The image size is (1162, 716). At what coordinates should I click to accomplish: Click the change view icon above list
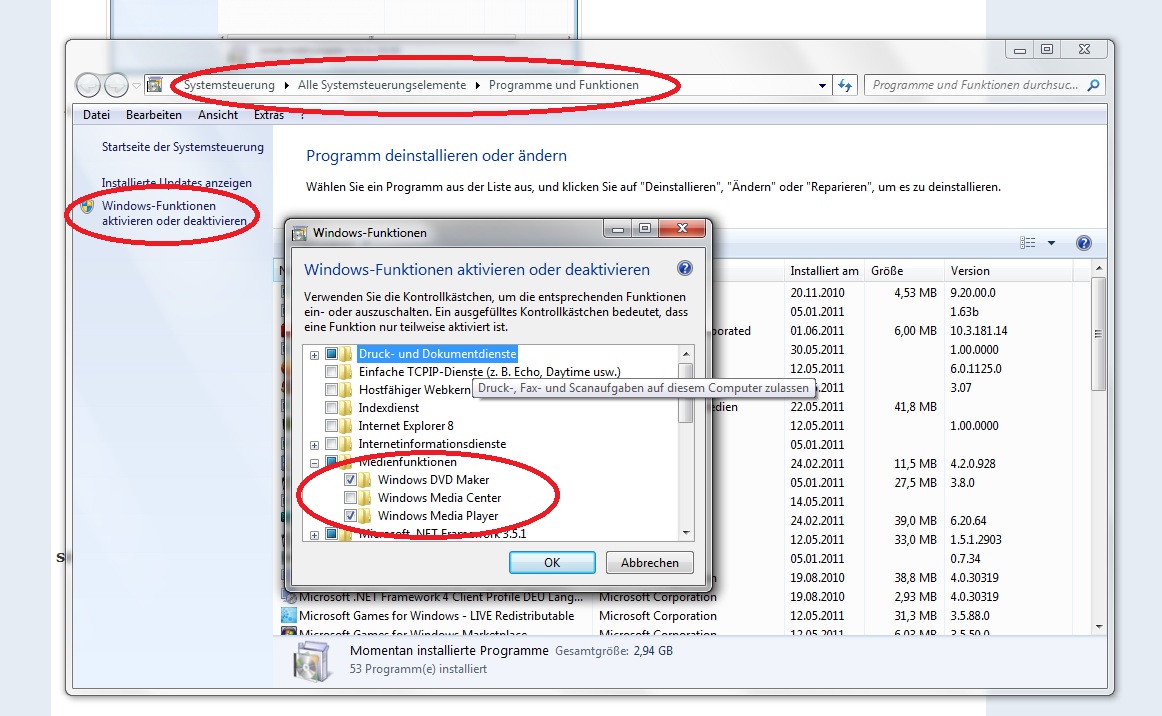pos(1027,243)
